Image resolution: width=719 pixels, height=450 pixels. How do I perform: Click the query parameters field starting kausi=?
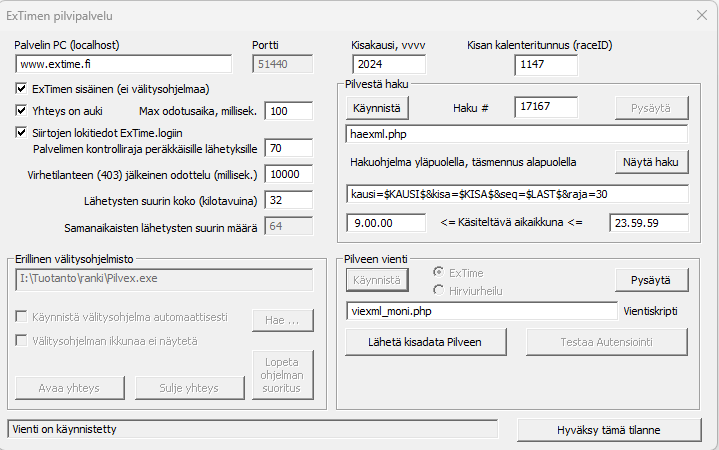coord(516,193)
